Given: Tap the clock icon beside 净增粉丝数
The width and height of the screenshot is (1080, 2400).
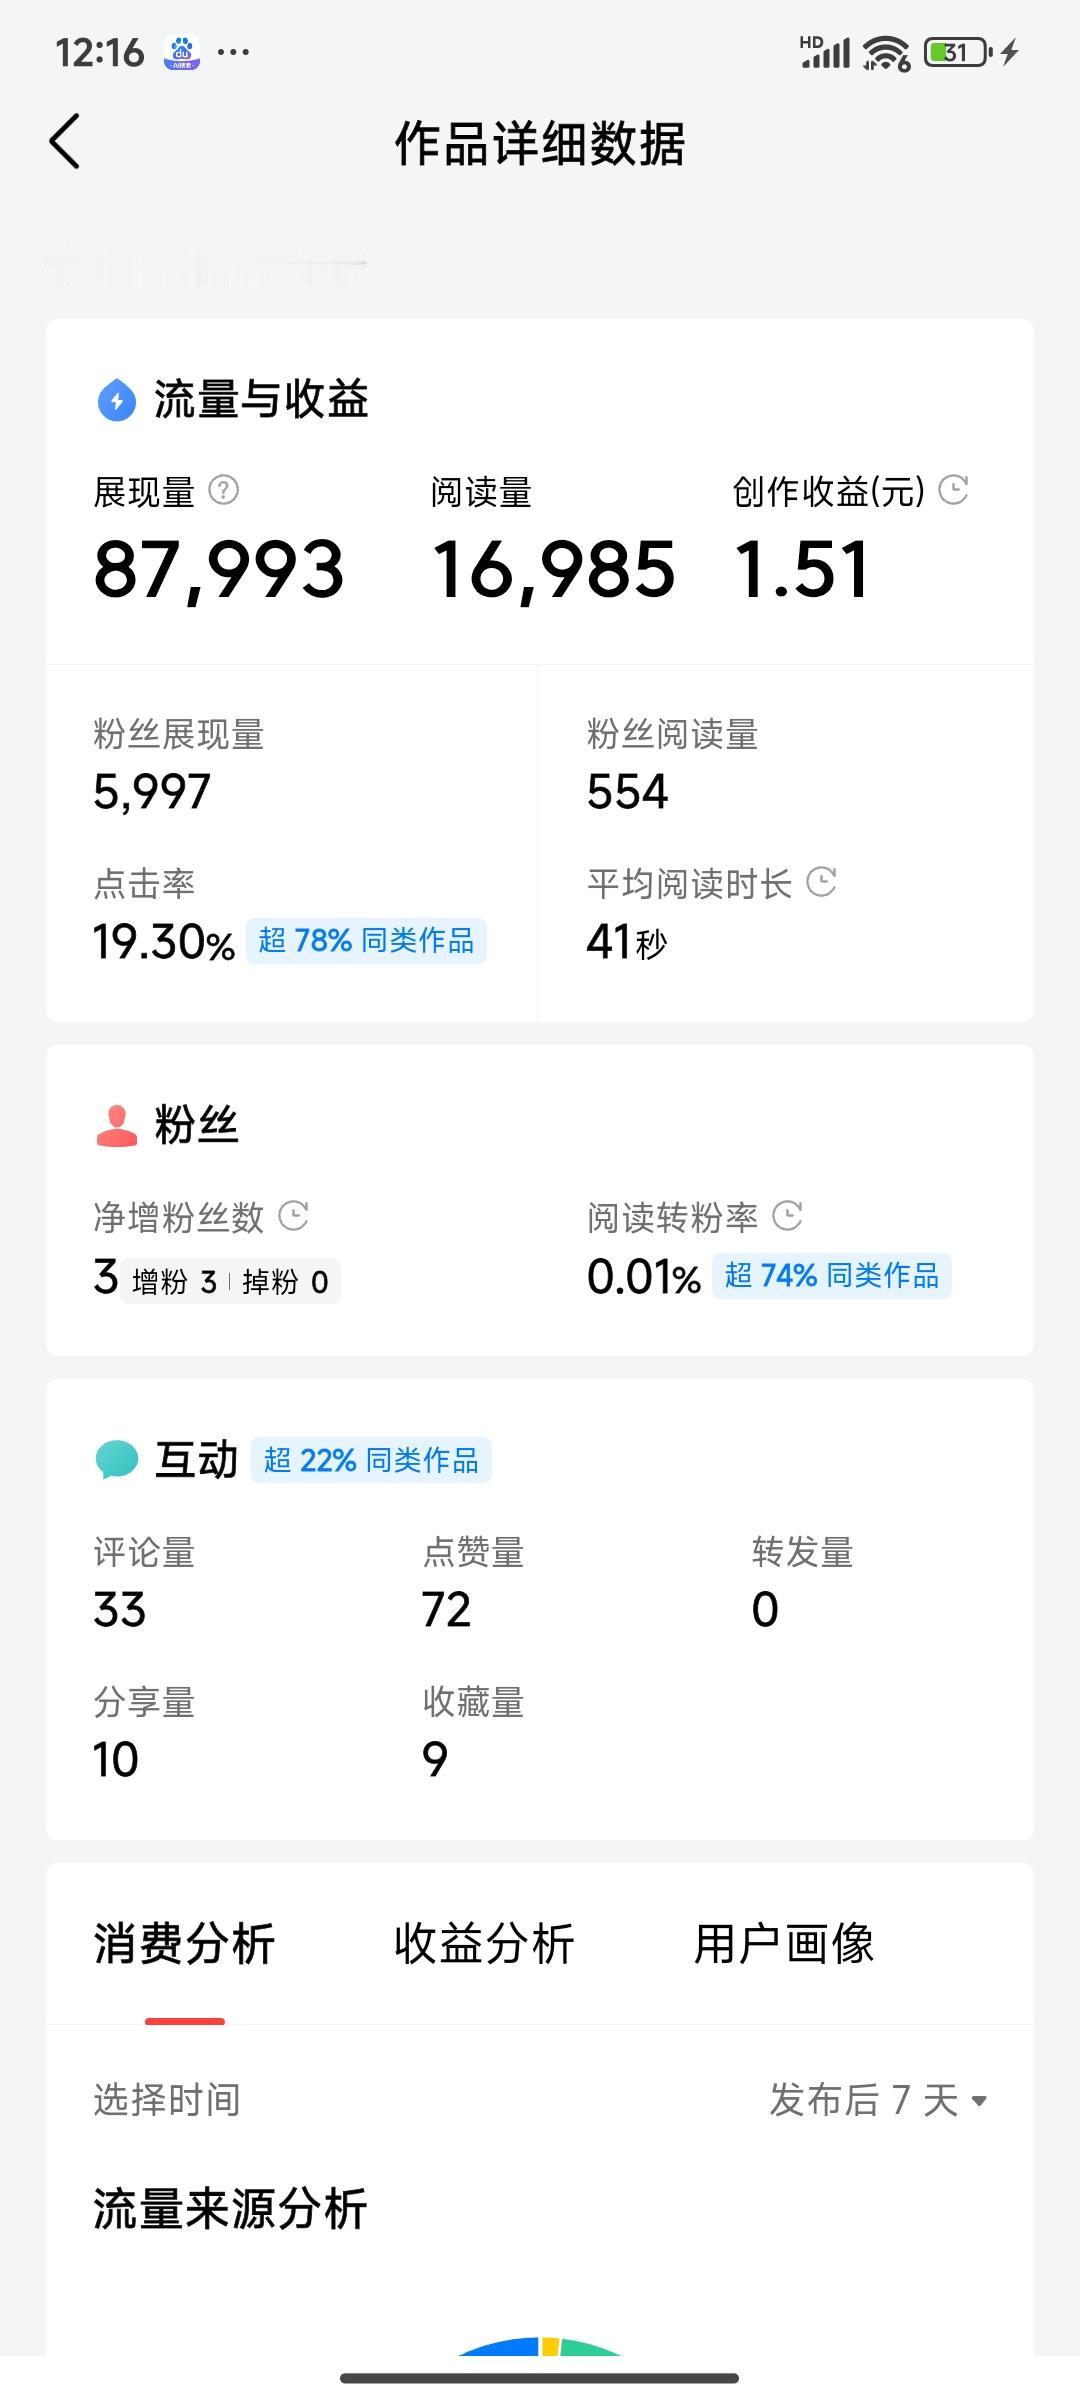Looking at the screenshot, I should pyautogui.click(x=293, y=1216).
